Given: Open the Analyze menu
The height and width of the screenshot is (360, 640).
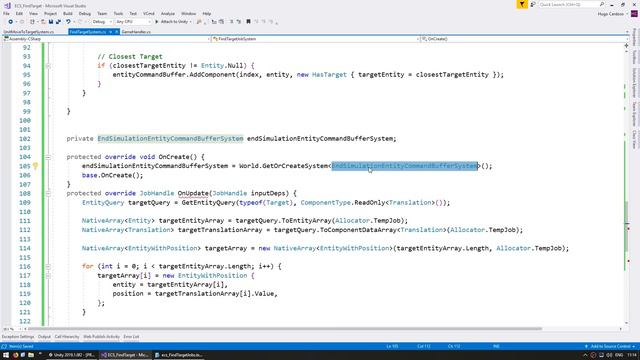Looking at the screenshot, I should (x=168, y=13).
